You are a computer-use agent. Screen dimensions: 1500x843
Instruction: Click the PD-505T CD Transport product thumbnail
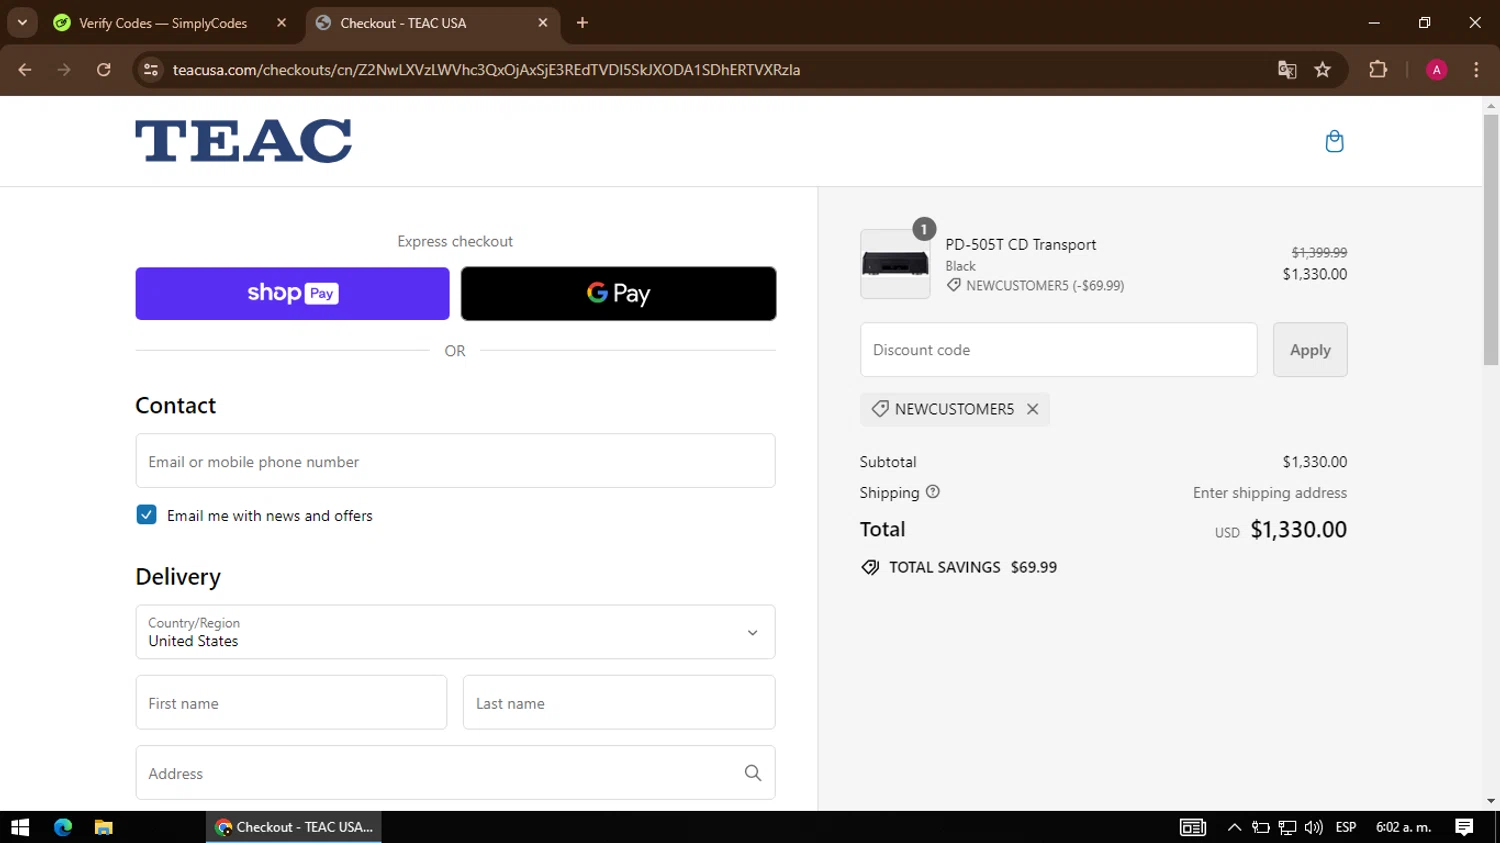coord(895,264)
